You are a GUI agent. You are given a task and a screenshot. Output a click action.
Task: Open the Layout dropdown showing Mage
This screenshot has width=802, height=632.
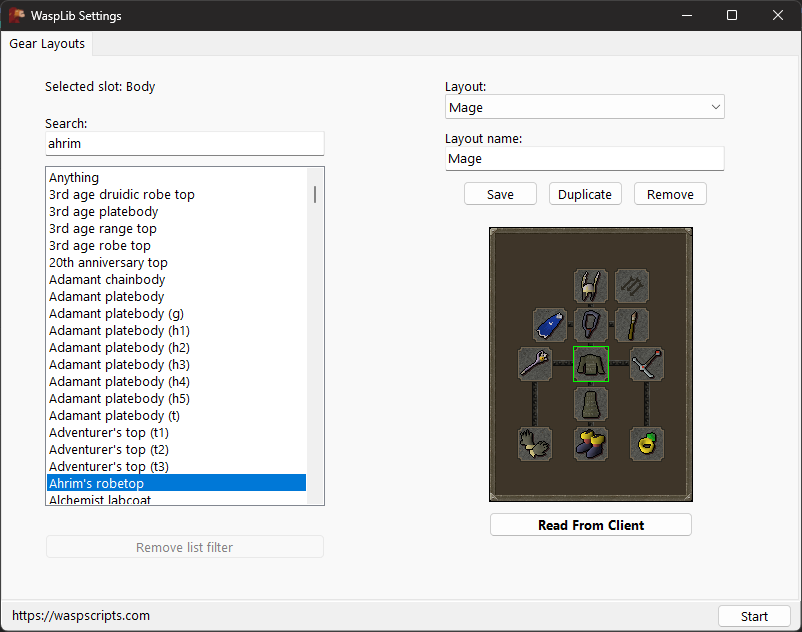click(584, 107)
